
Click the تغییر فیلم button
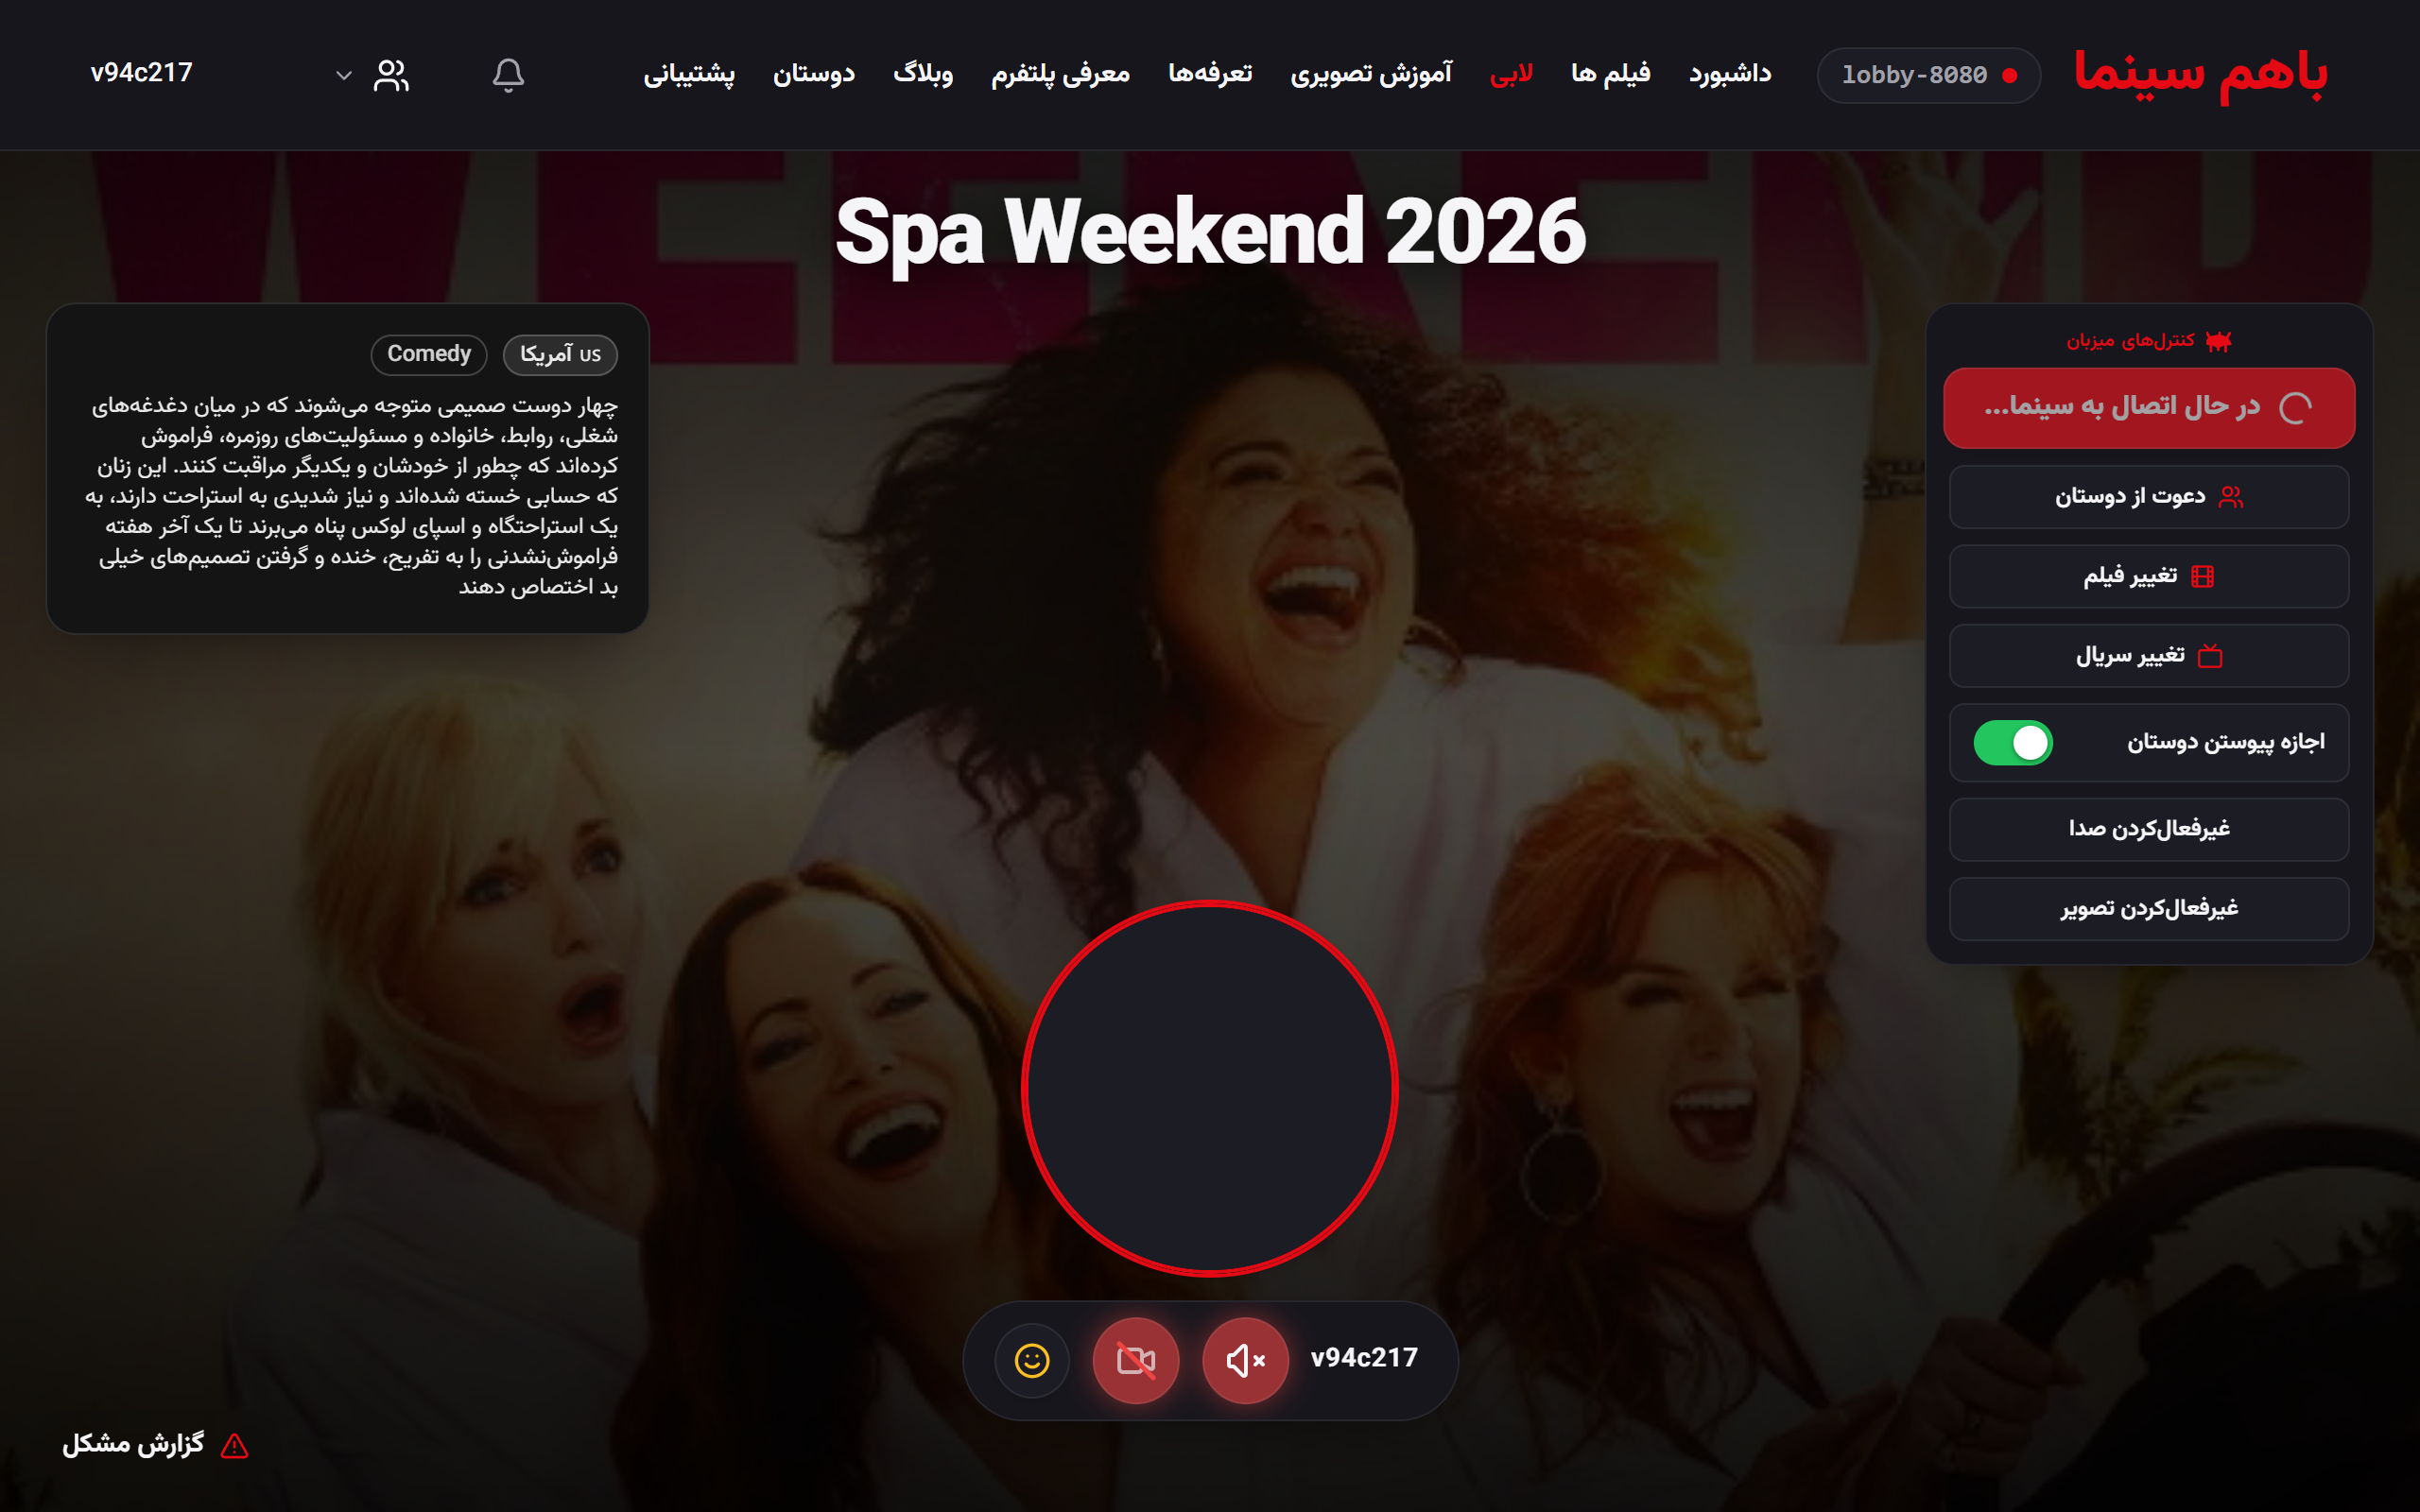point(2149,576)
